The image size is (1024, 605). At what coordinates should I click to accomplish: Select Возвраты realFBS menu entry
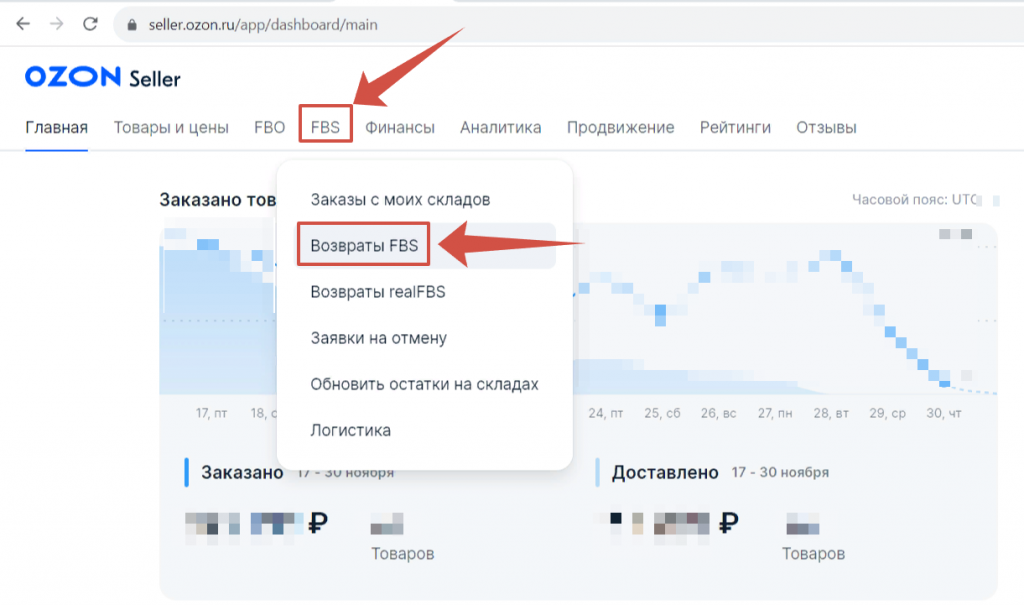pyautogui.click(x=377, y=292)
